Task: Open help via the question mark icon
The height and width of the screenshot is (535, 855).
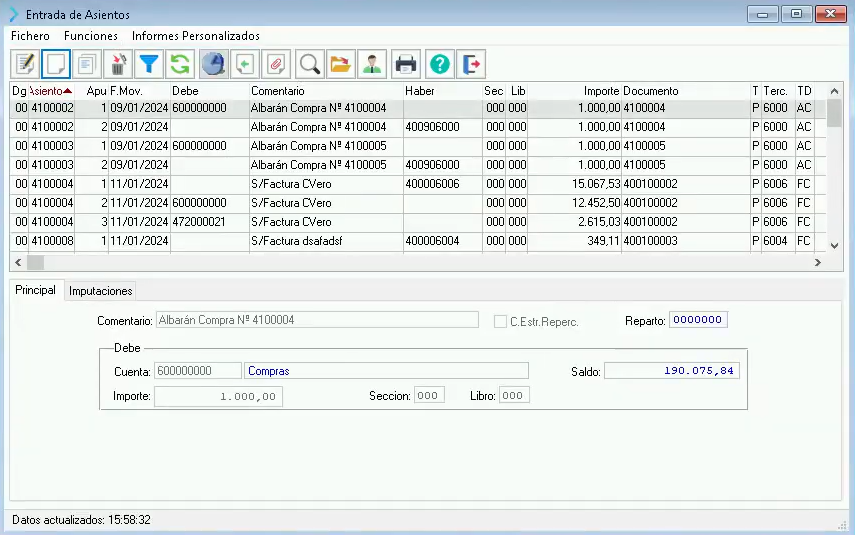Action: [x=439, y=64]
